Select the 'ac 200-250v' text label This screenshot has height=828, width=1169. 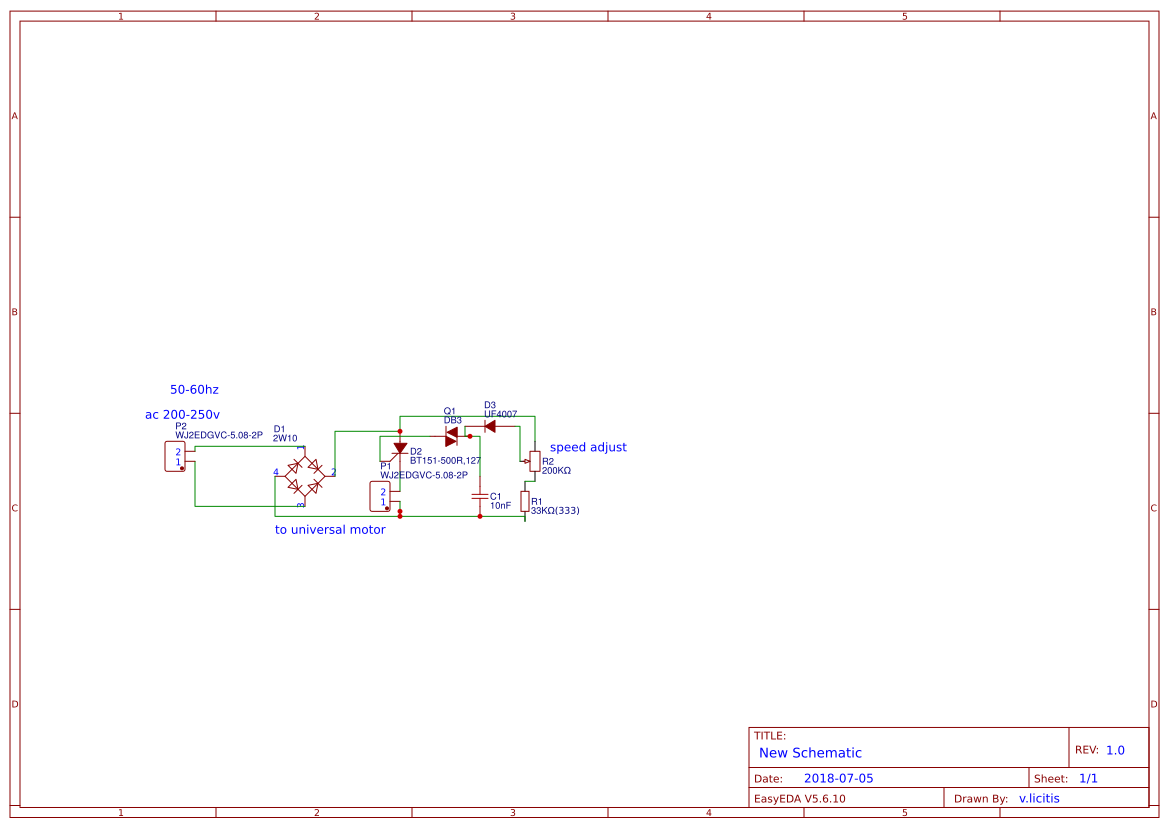click(181, 414)
